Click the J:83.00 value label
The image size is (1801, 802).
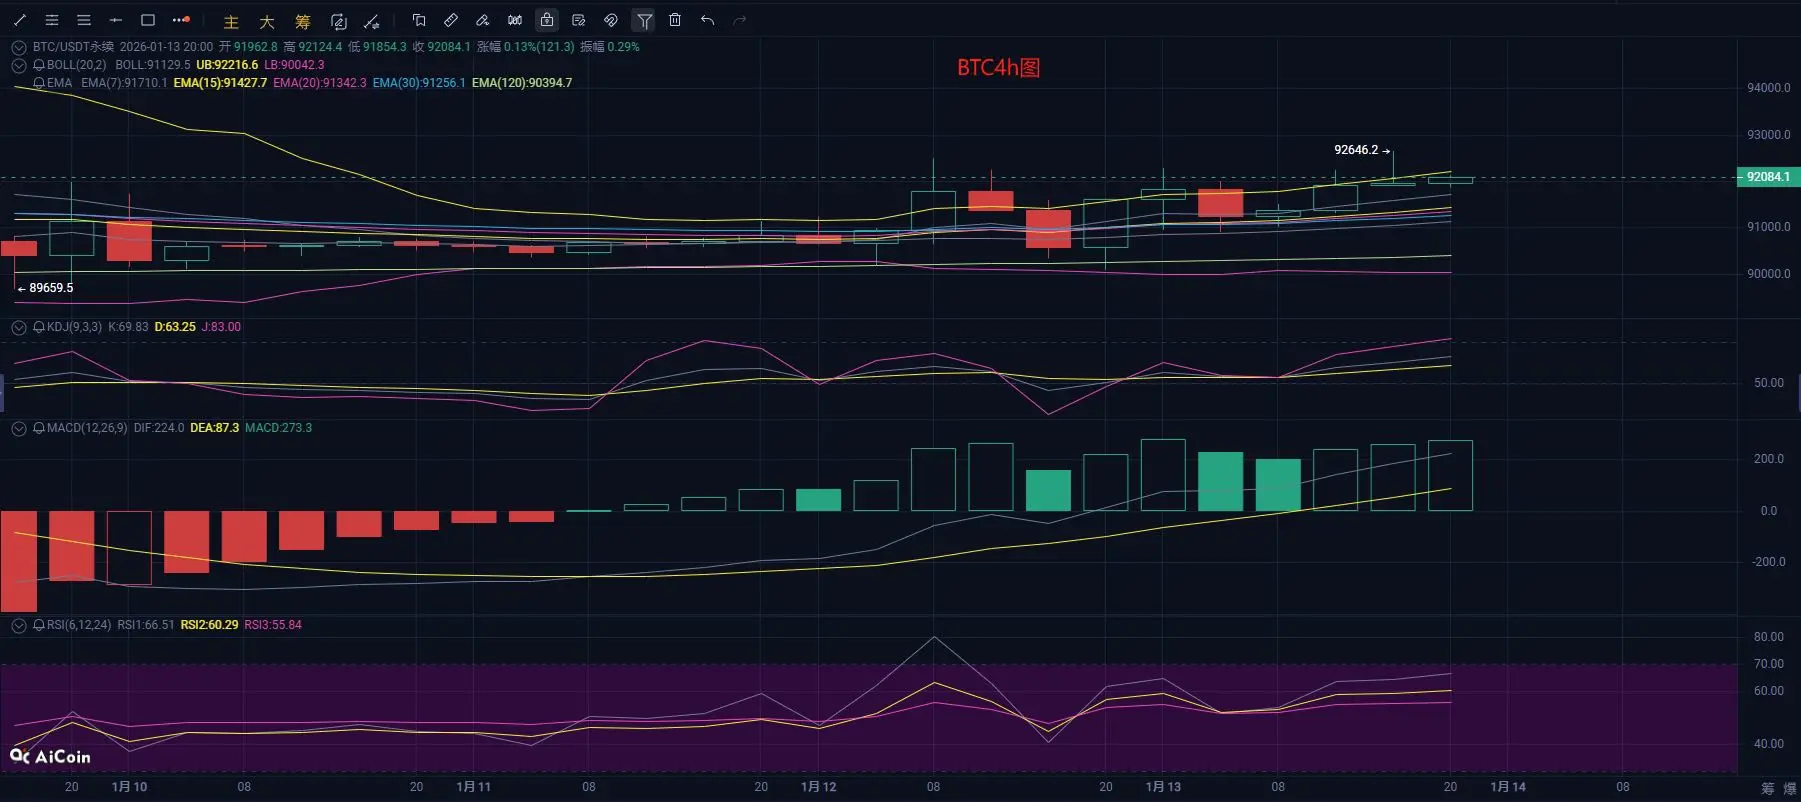[x=221, y=327]
